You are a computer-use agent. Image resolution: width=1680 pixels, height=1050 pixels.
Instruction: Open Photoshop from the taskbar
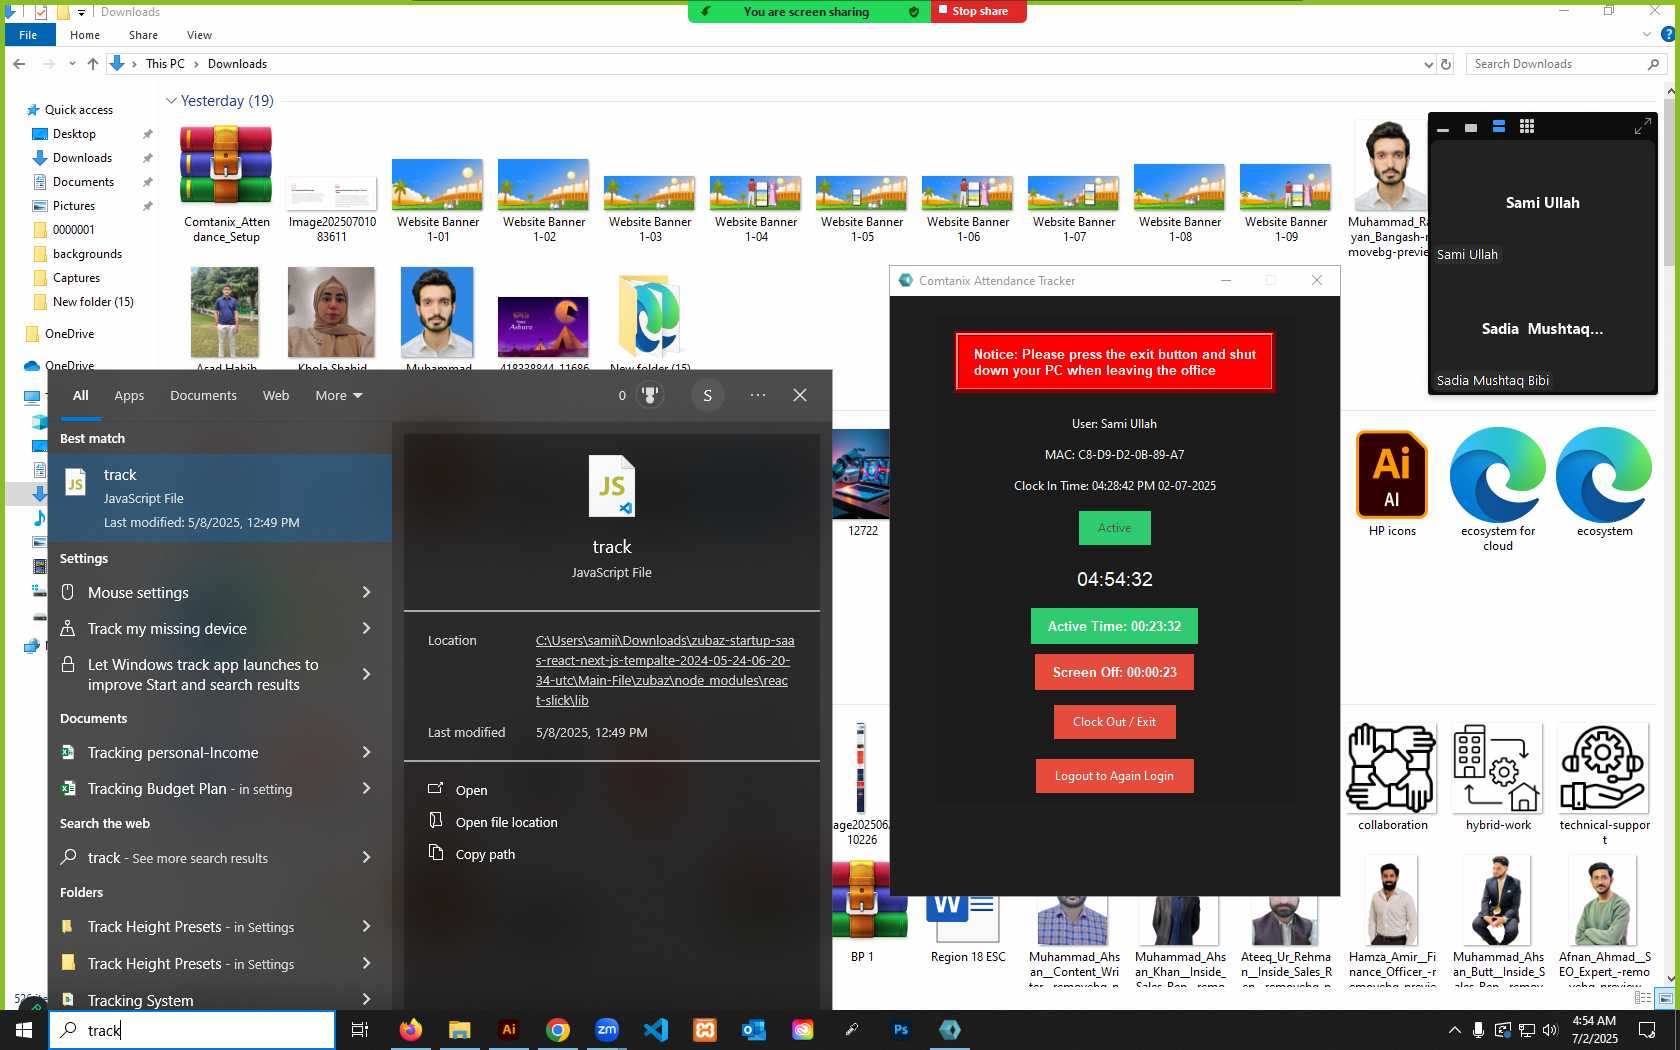(x=901, y=1030)
